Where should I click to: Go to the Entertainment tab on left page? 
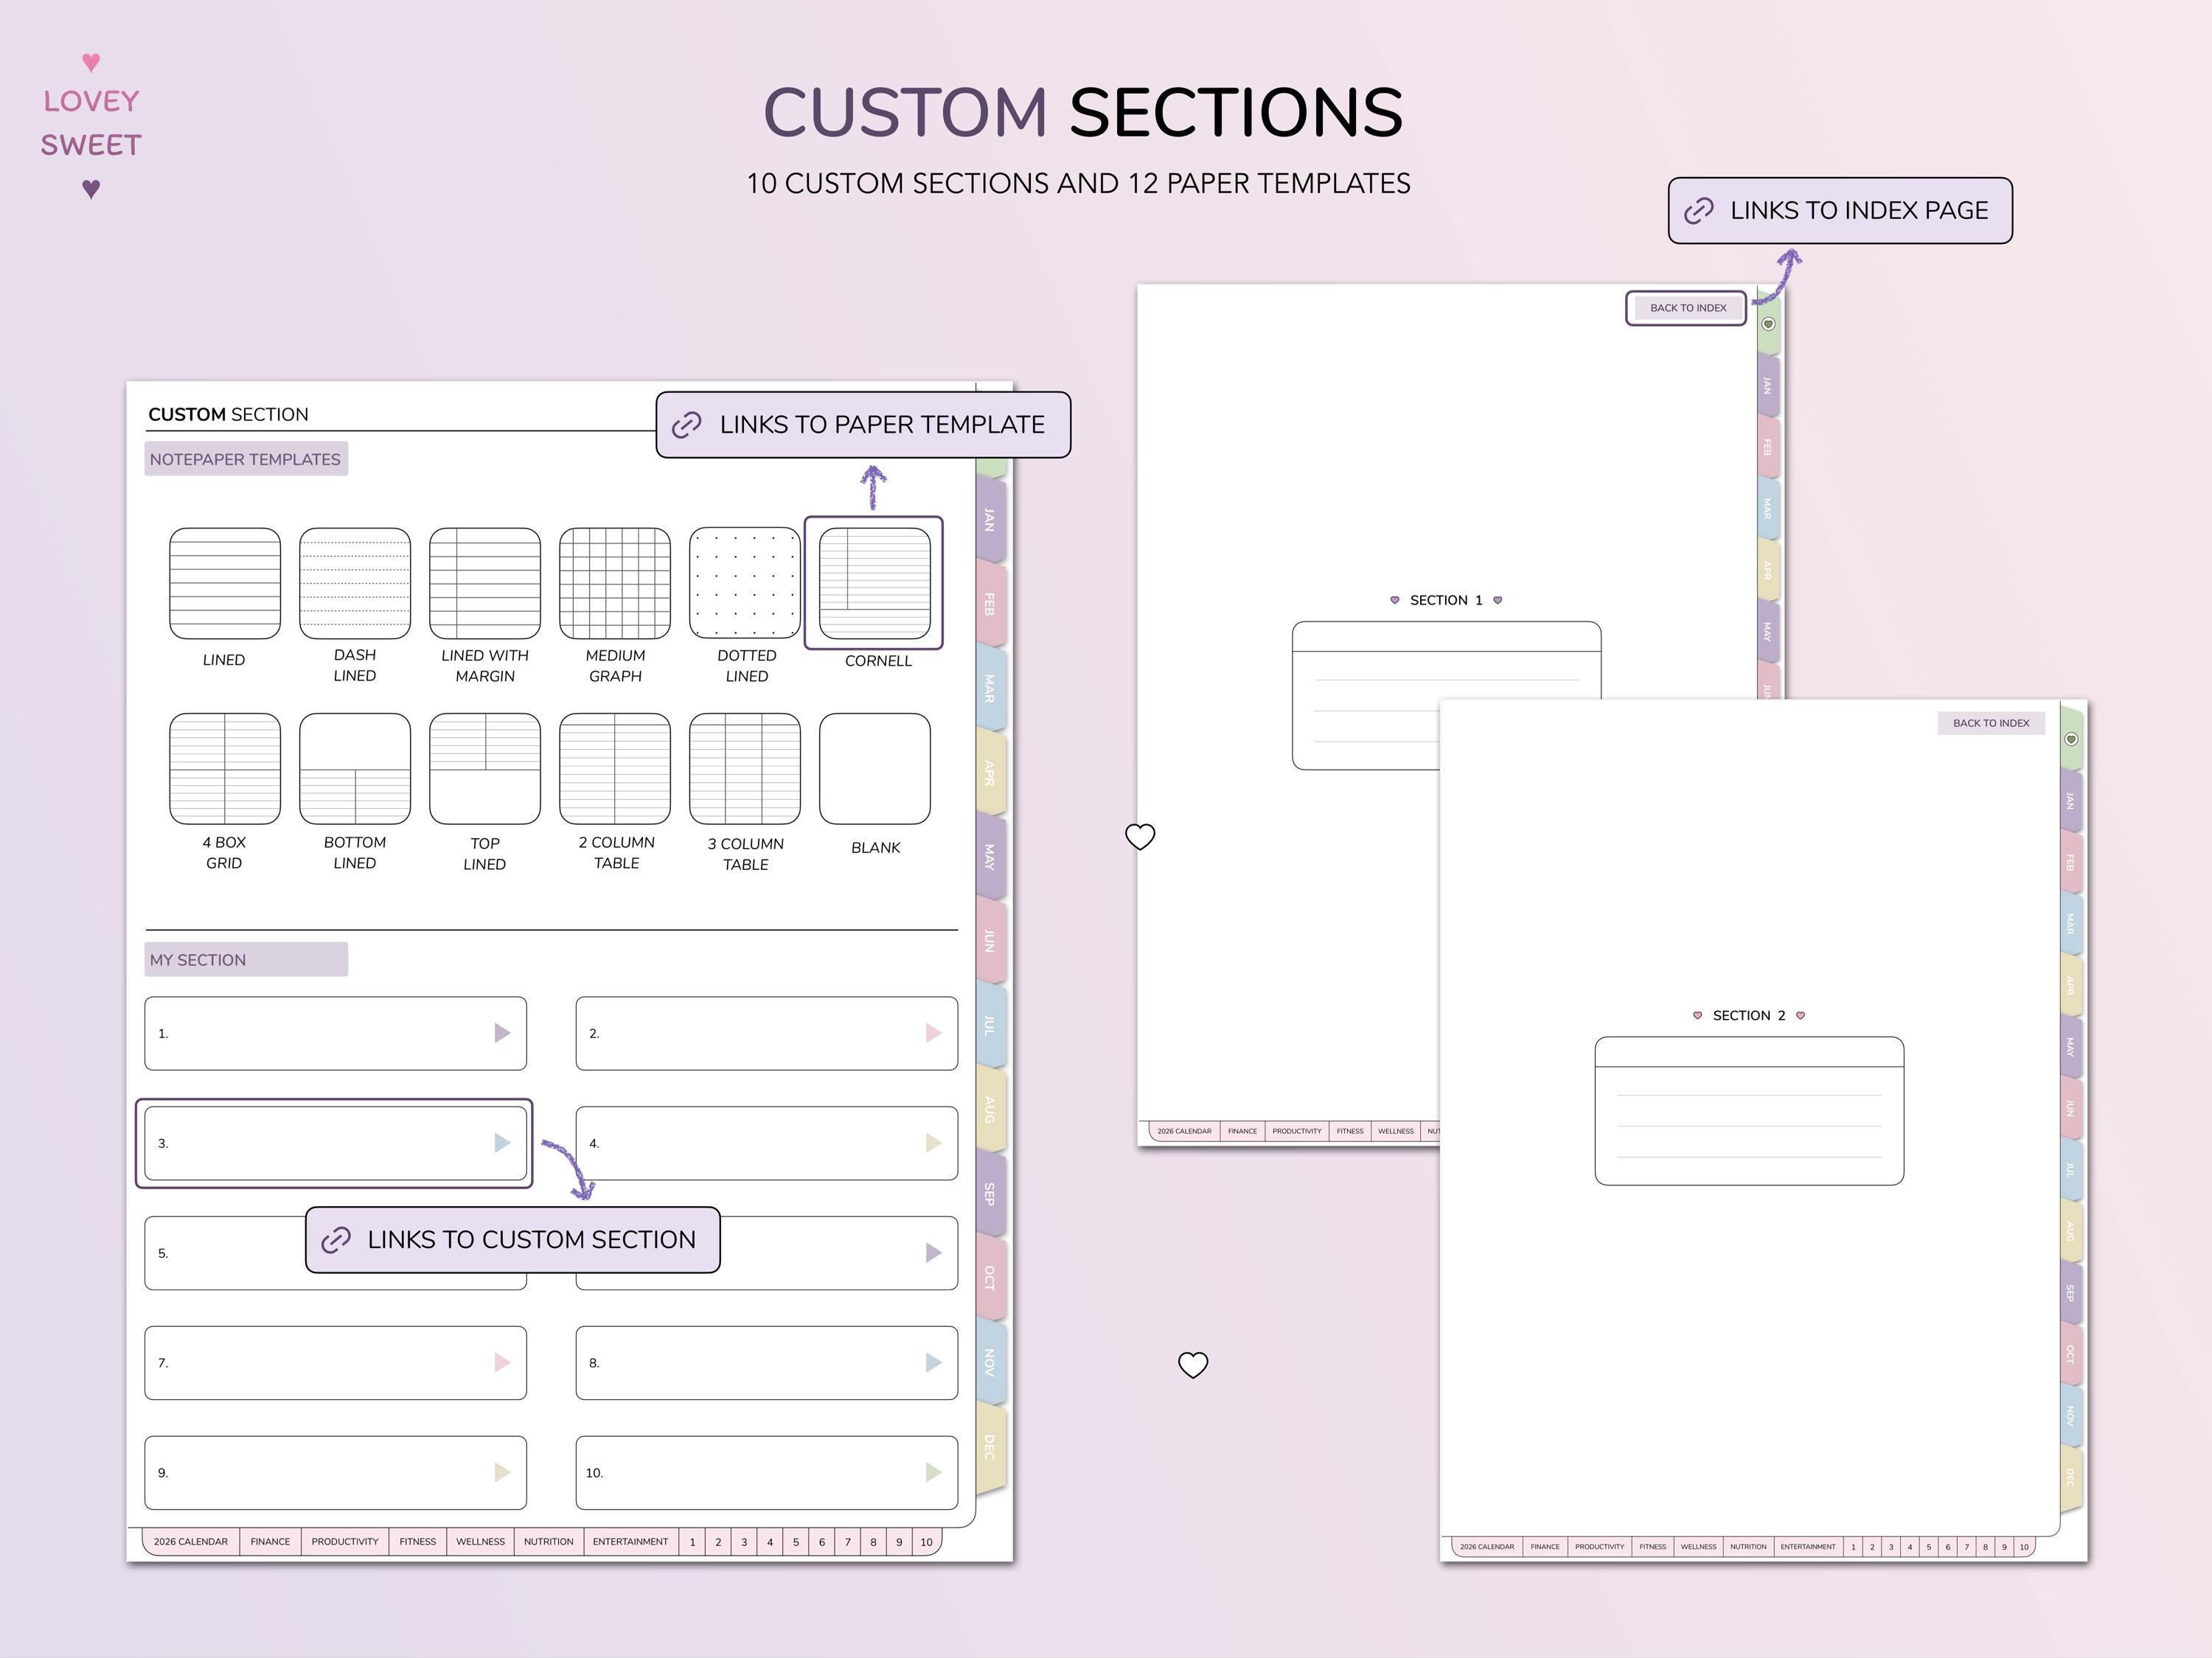click(630, 1542)
